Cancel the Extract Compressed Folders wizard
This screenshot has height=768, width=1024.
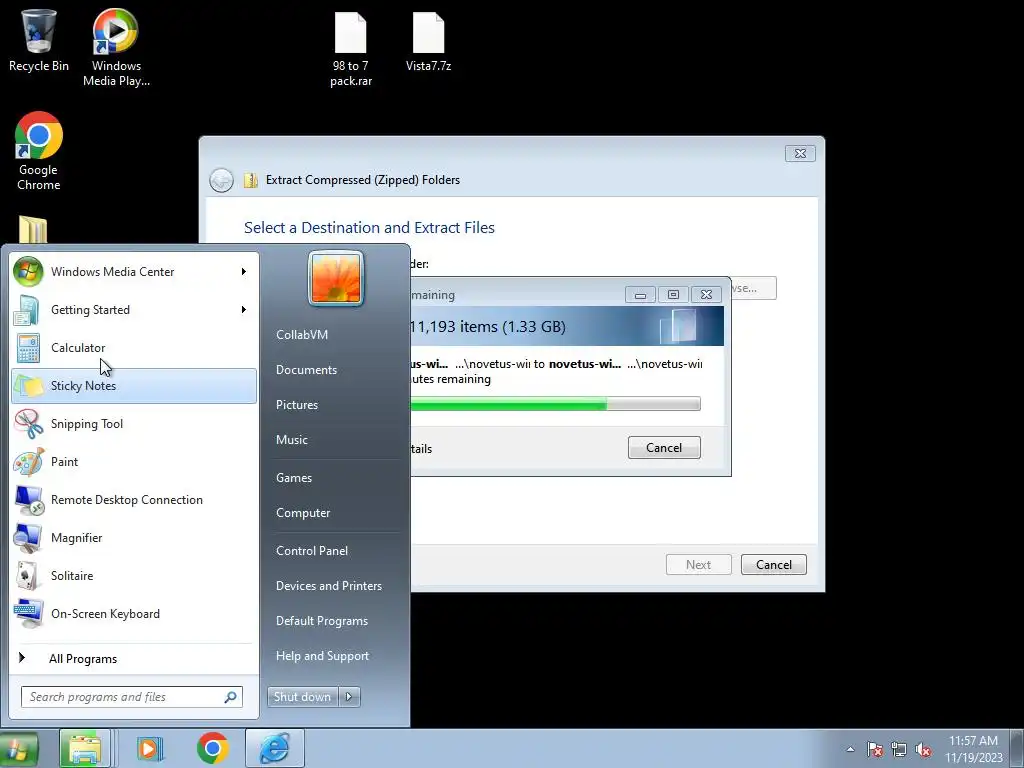[x=774, y=565]
